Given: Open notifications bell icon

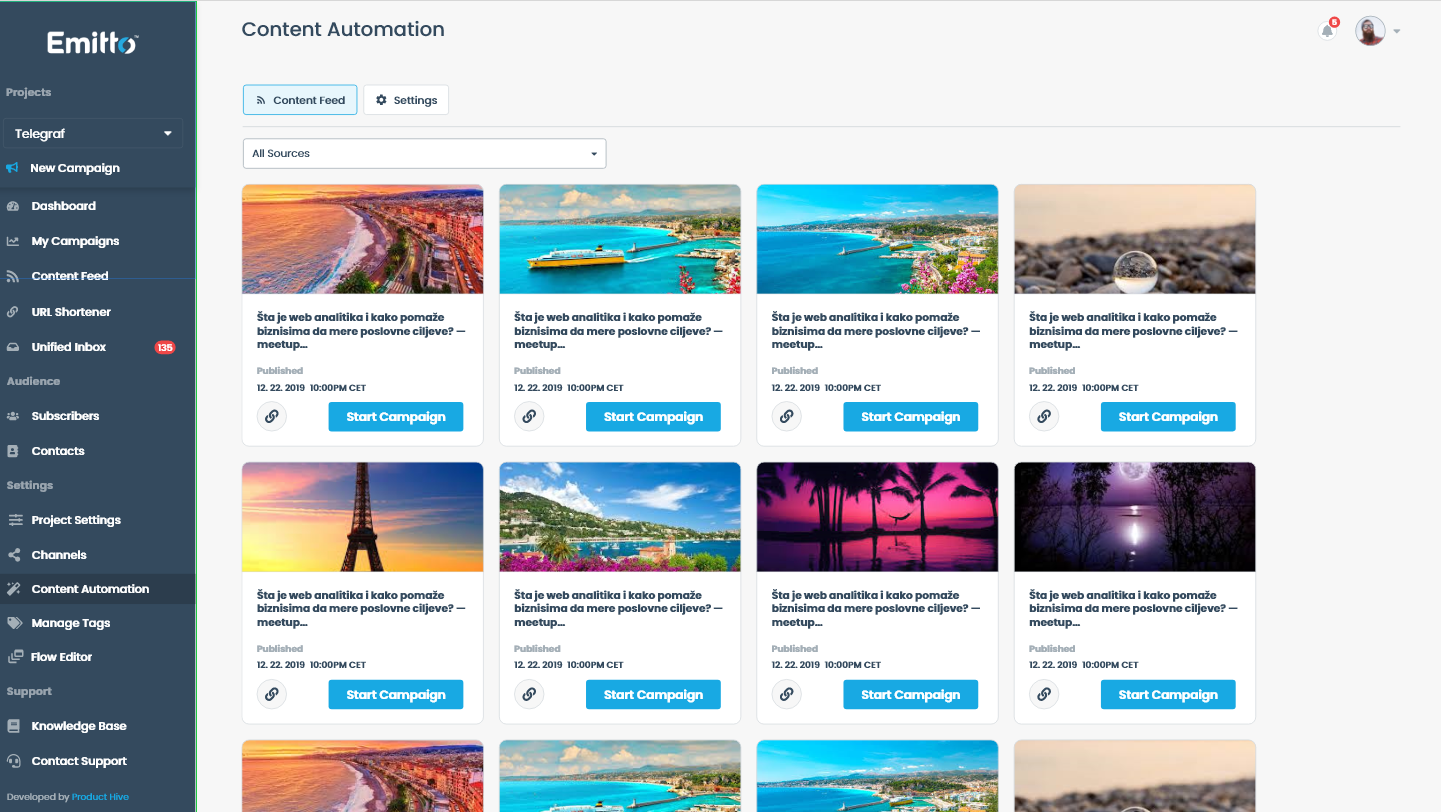Looking at the screenshot, I should click(x=1327, y=30).
